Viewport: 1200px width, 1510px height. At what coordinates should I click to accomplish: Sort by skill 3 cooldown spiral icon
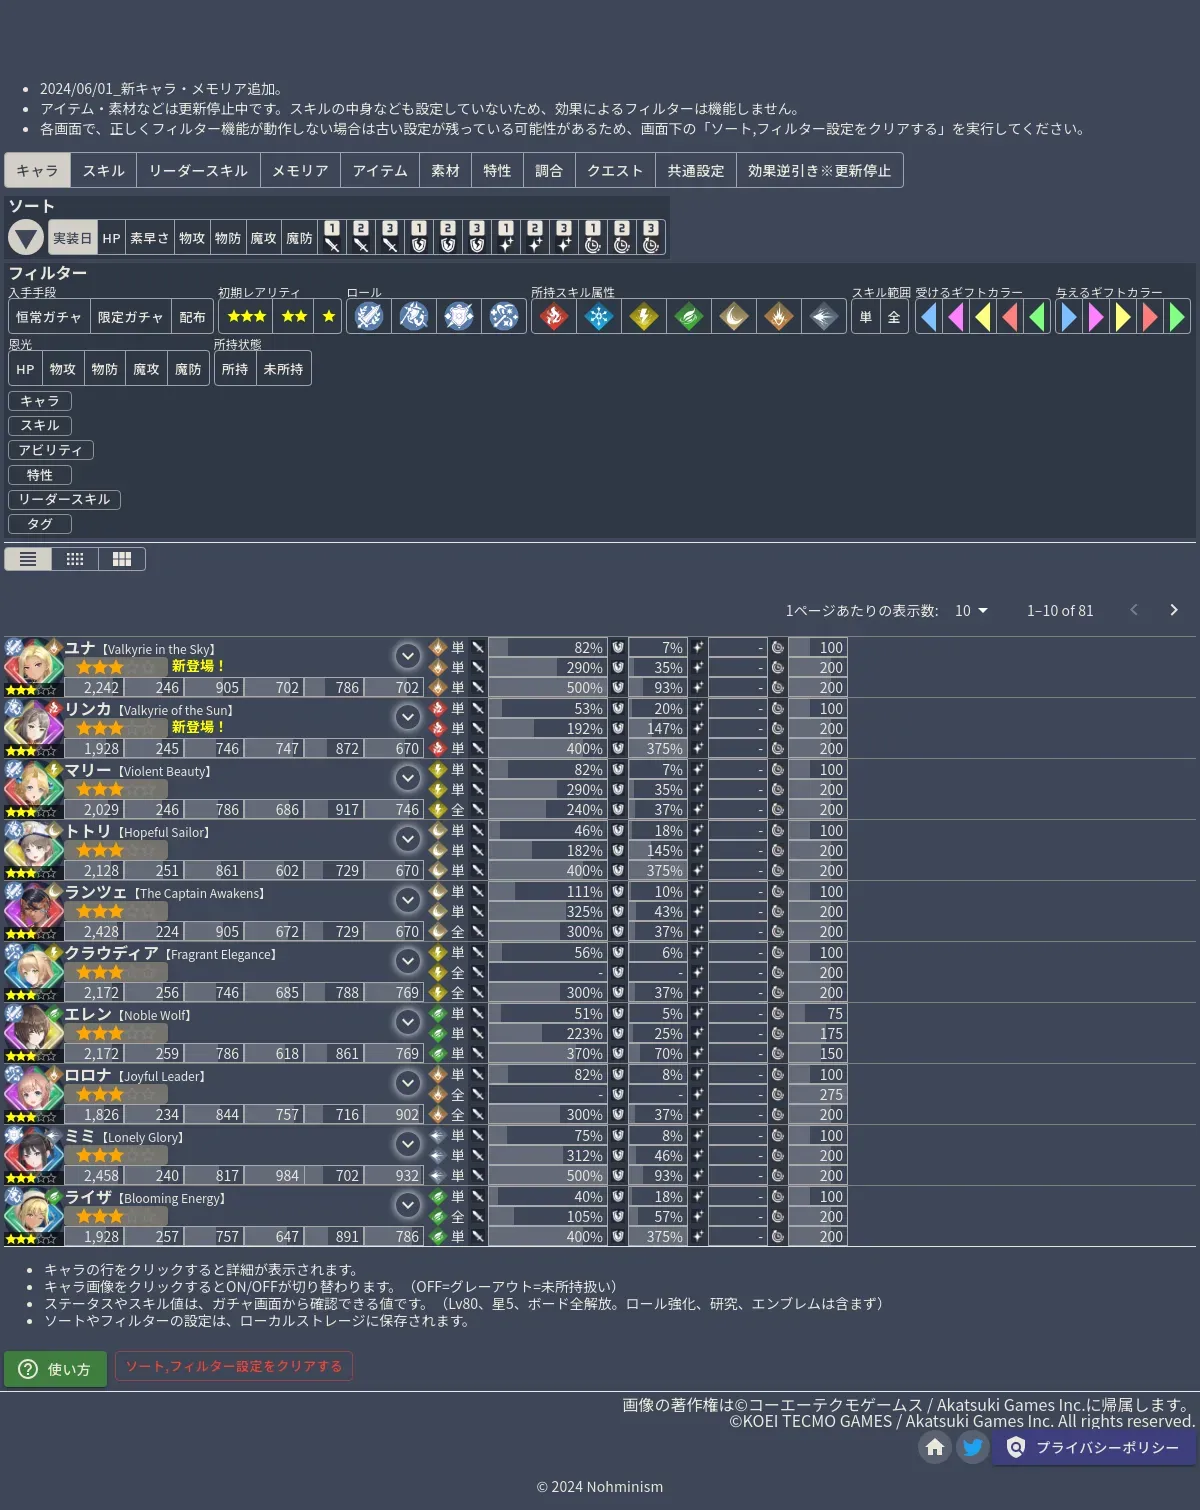[652, 238]
